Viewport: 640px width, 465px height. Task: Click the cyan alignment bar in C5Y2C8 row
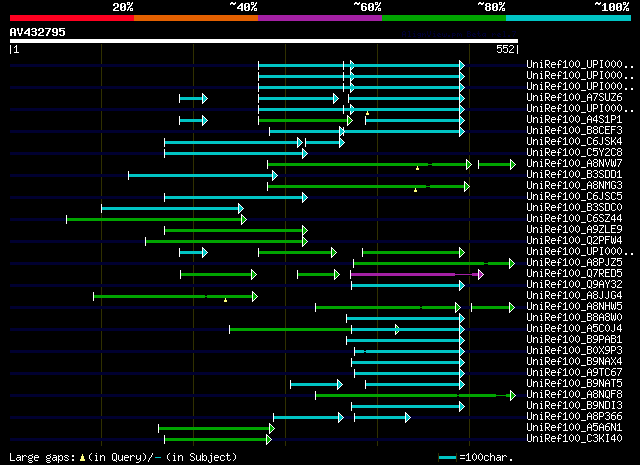coord(236,154)
